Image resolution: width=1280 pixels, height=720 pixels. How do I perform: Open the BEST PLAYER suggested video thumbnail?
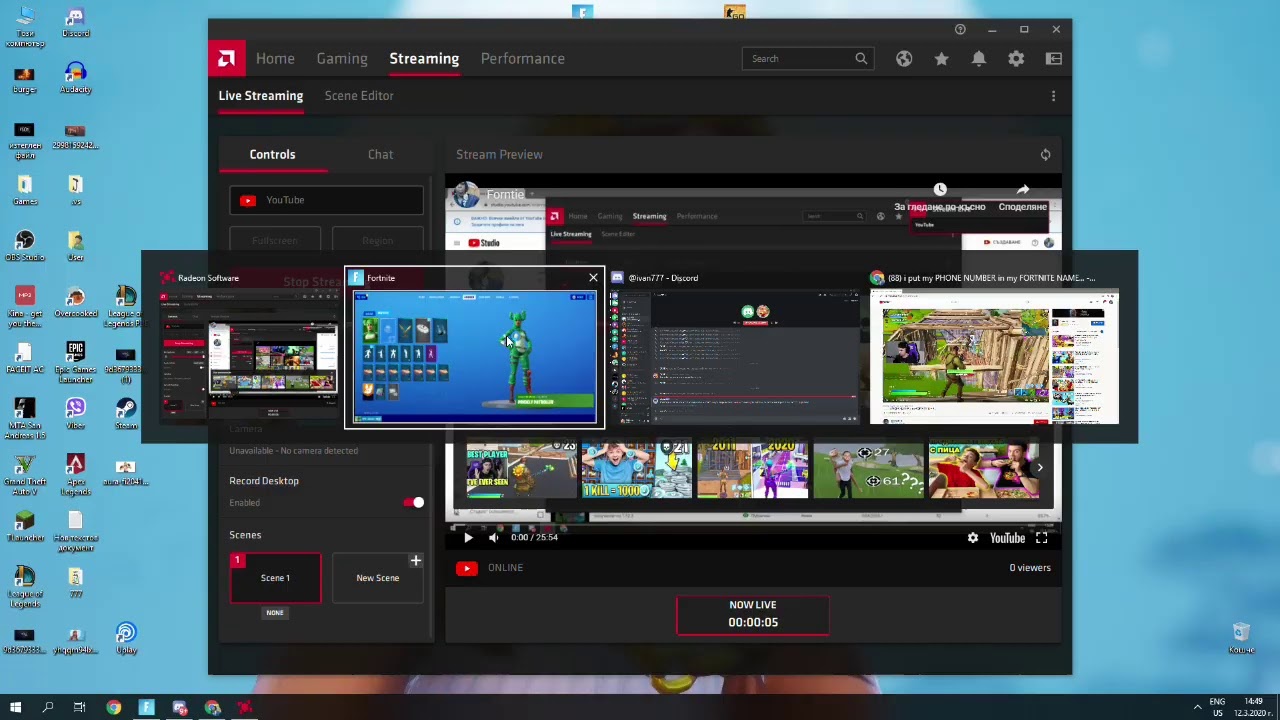(x=522, y=470)
